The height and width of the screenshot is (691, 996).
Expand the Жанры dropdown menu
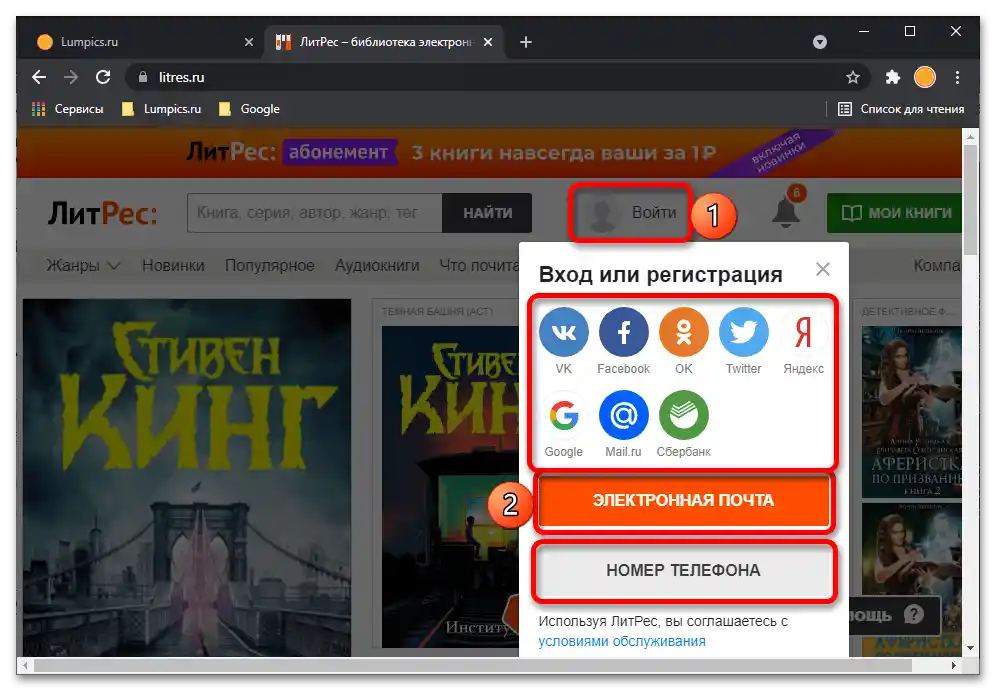(x=83, y=265)
